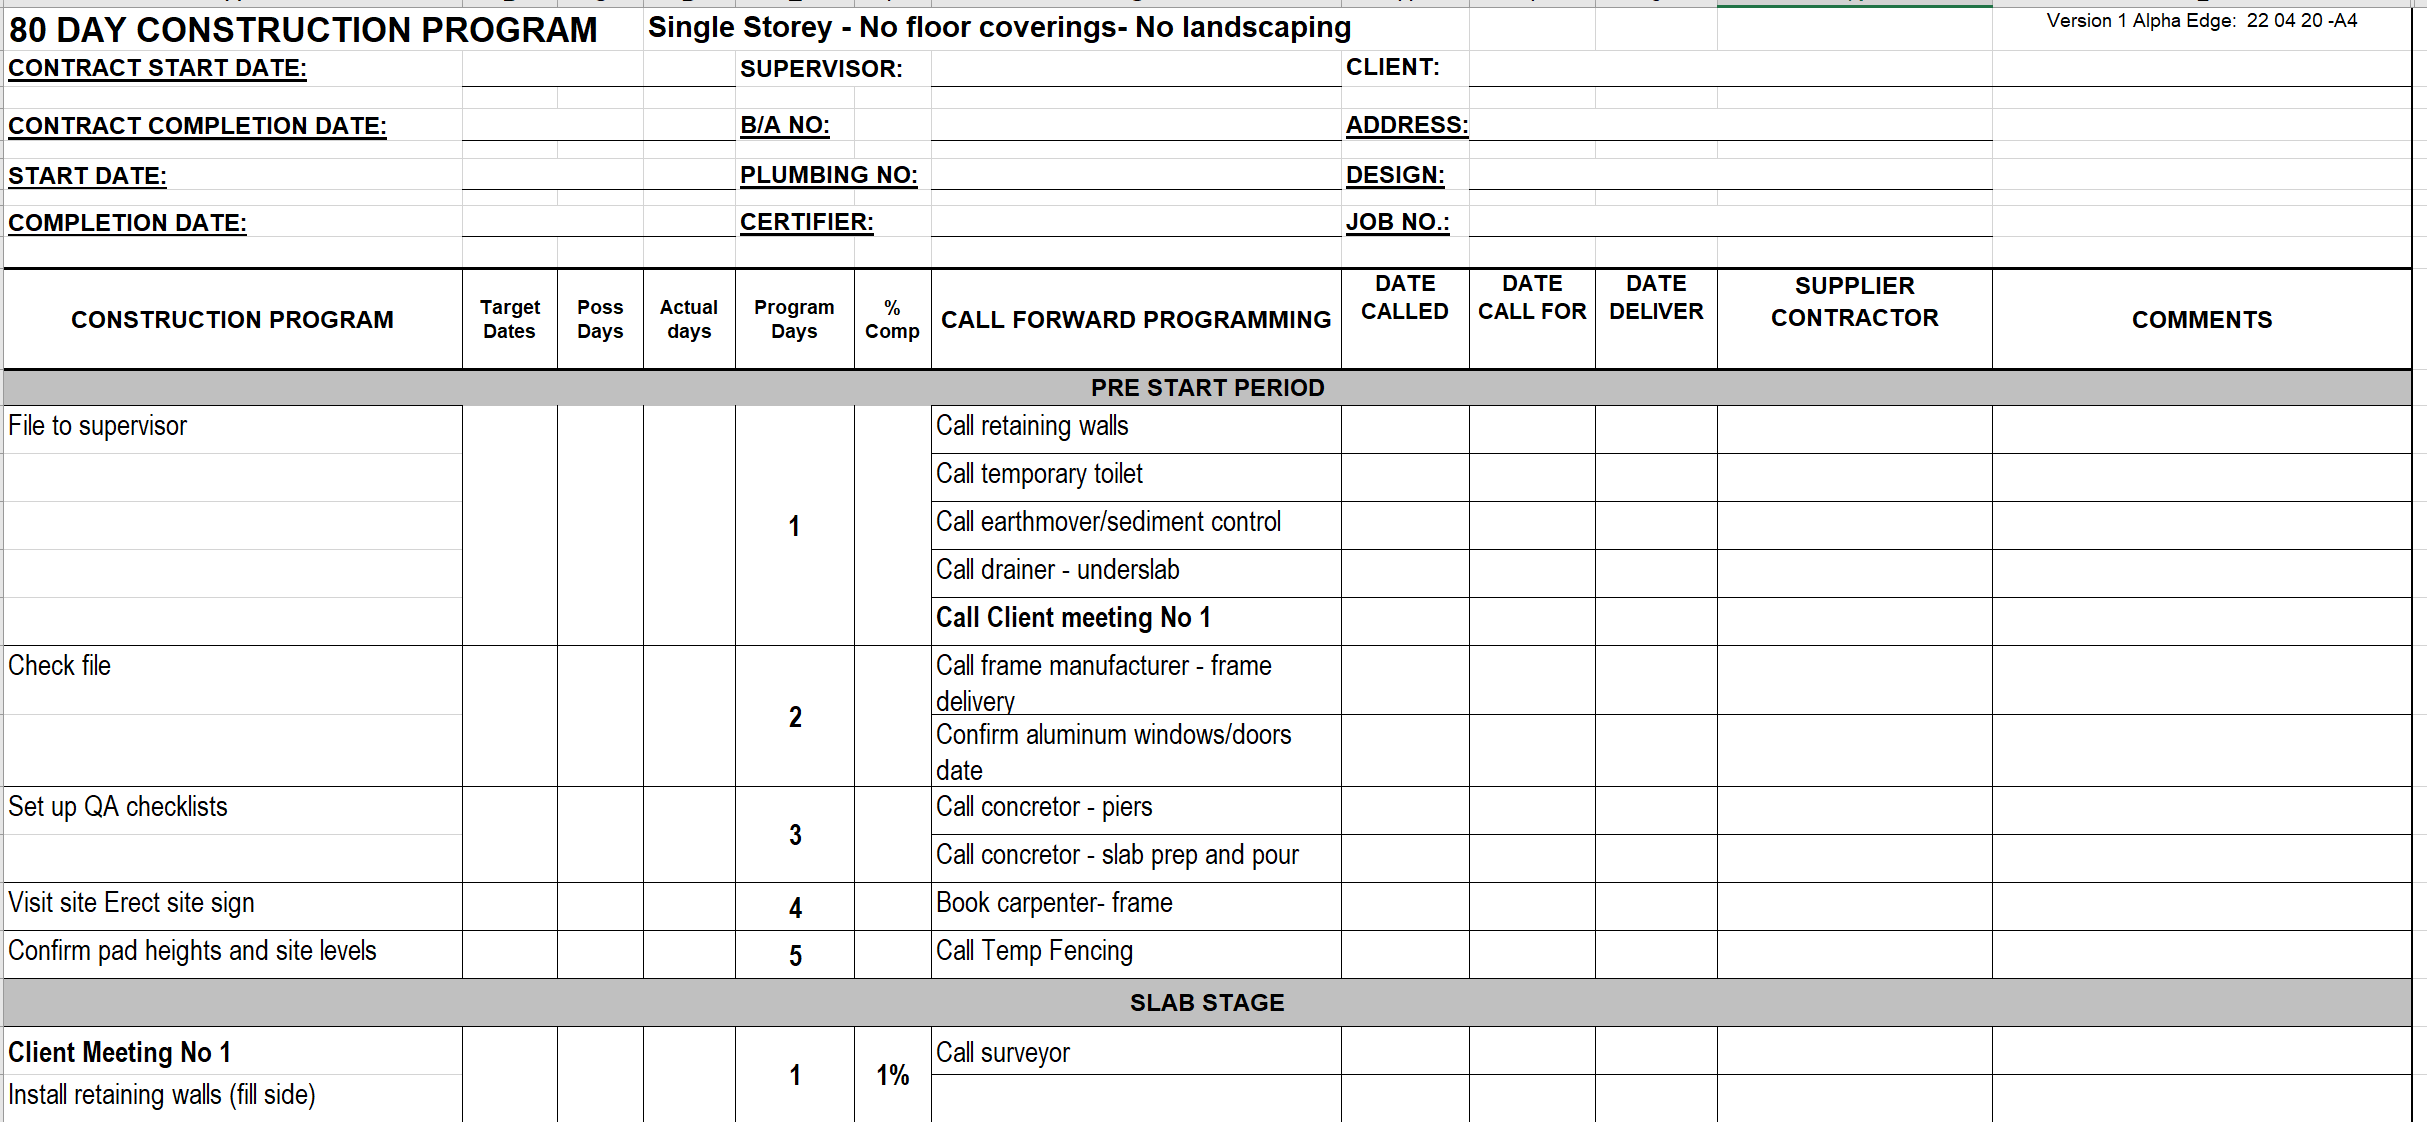
Task: Click the Target Dates column header
Action: coord(509,319)
